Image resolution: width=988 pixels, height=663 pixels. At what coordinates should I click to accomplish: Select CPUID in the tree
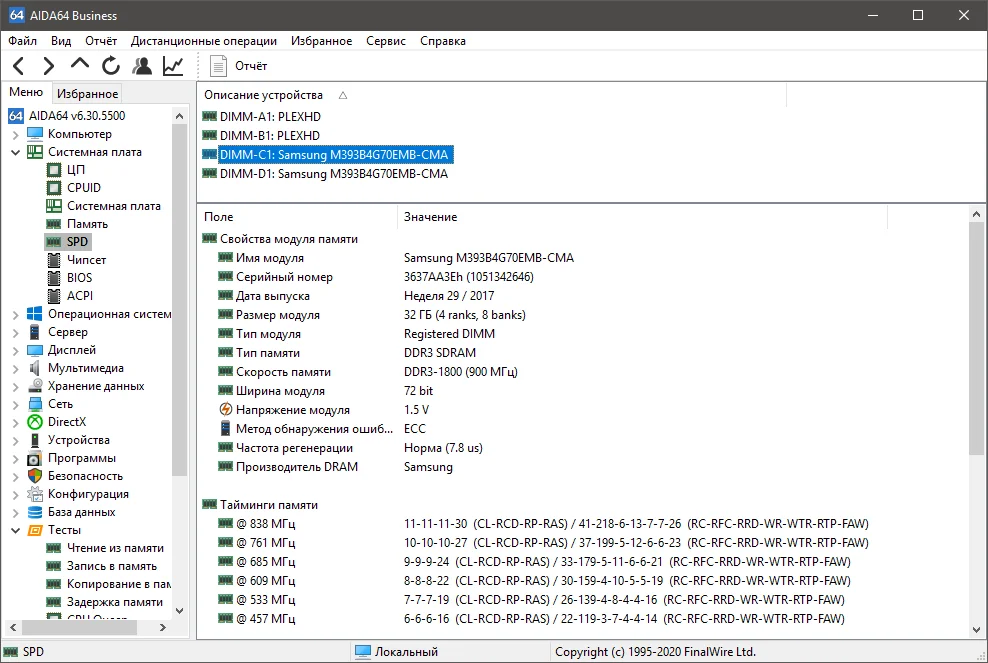[x=84, y=188]
